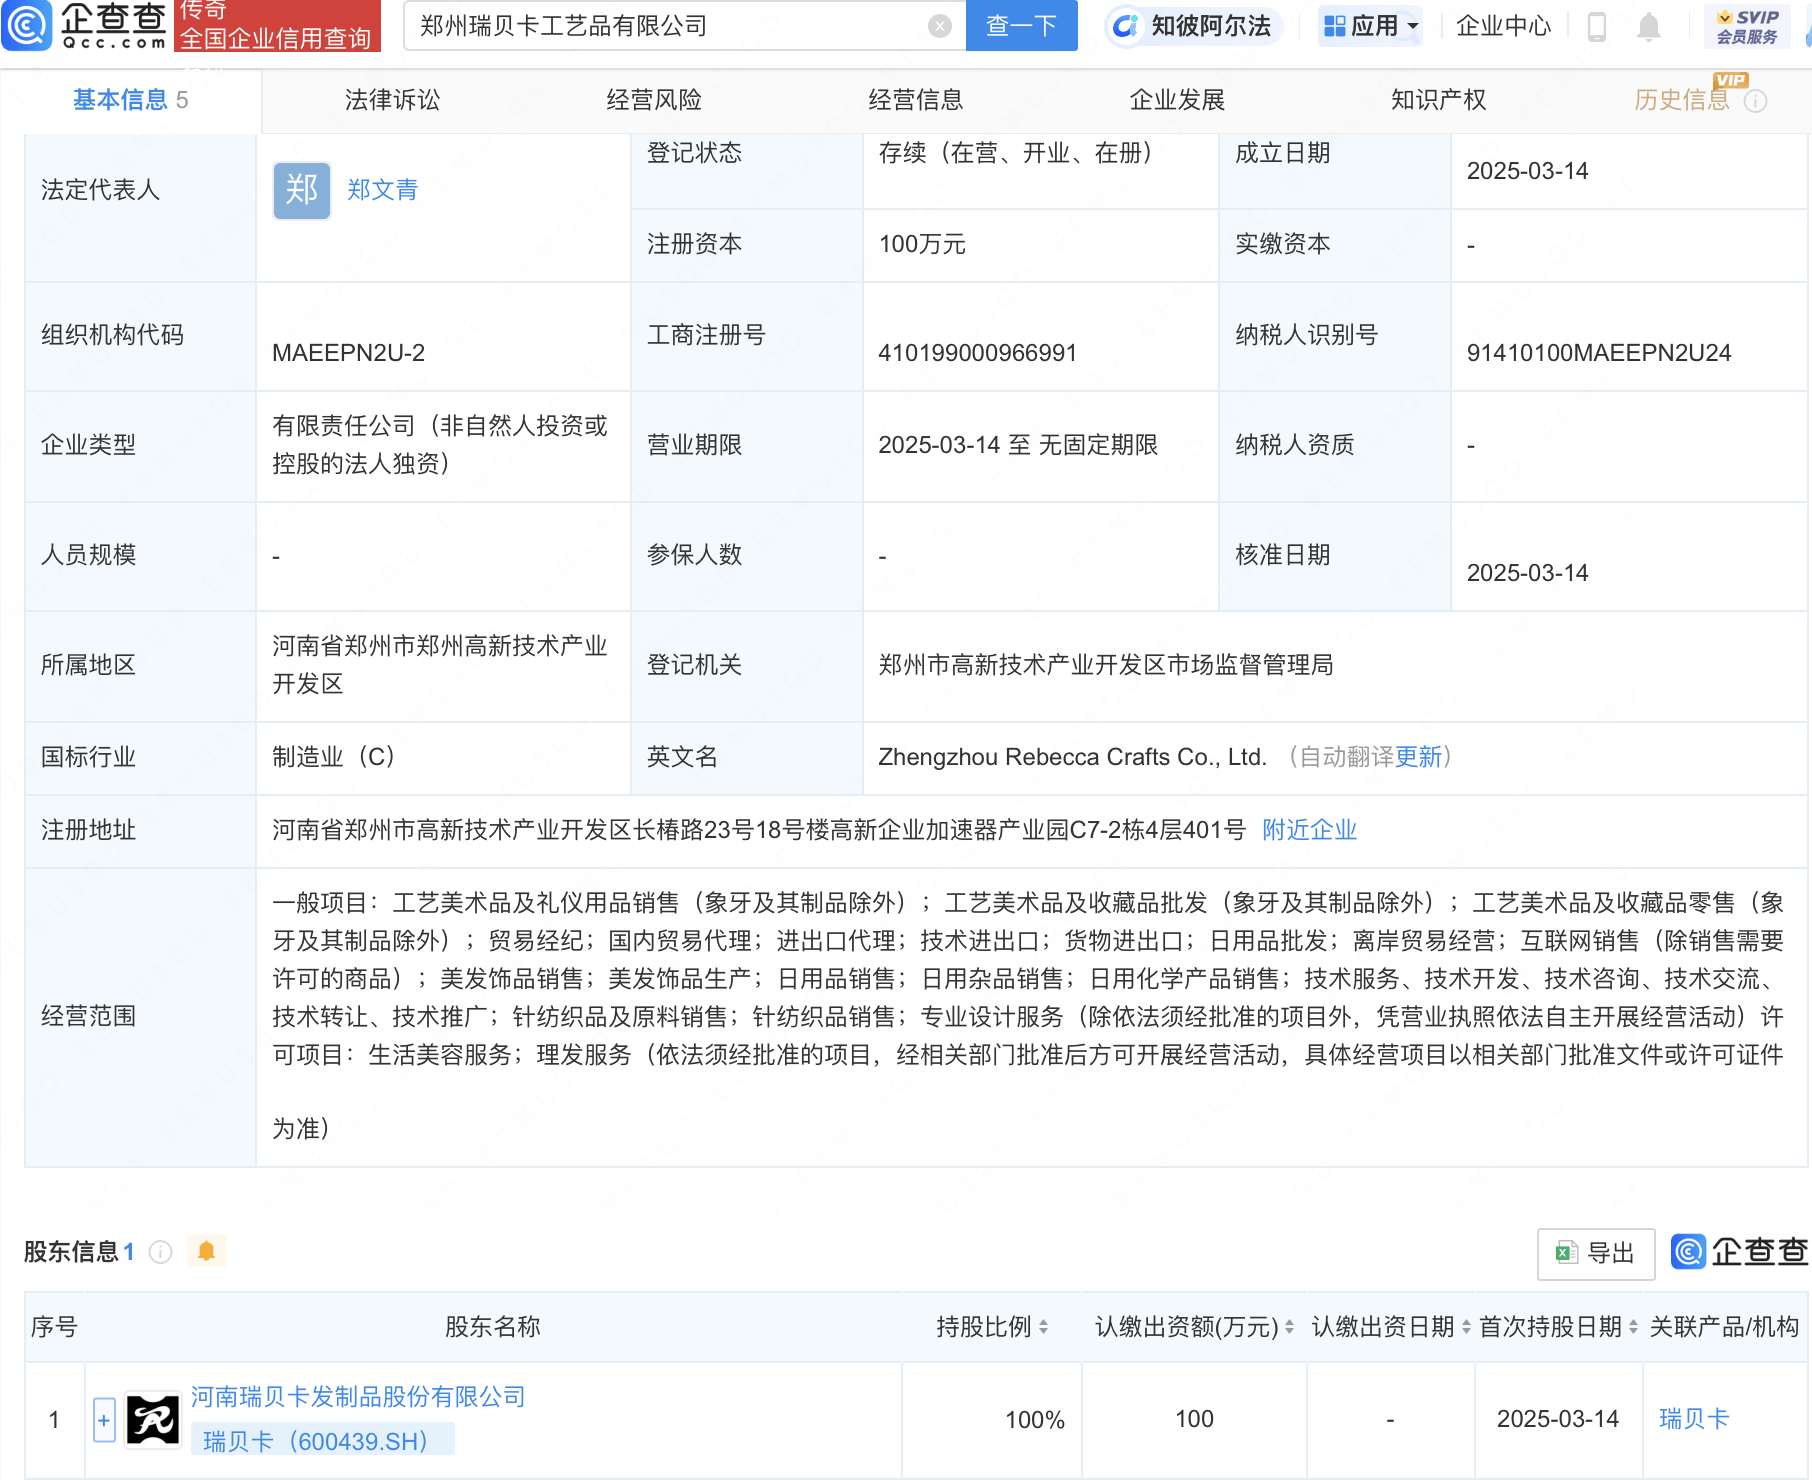
Task: Click 制造业（C） industry value
Action: pyautogui.click(x=333, y=757)
